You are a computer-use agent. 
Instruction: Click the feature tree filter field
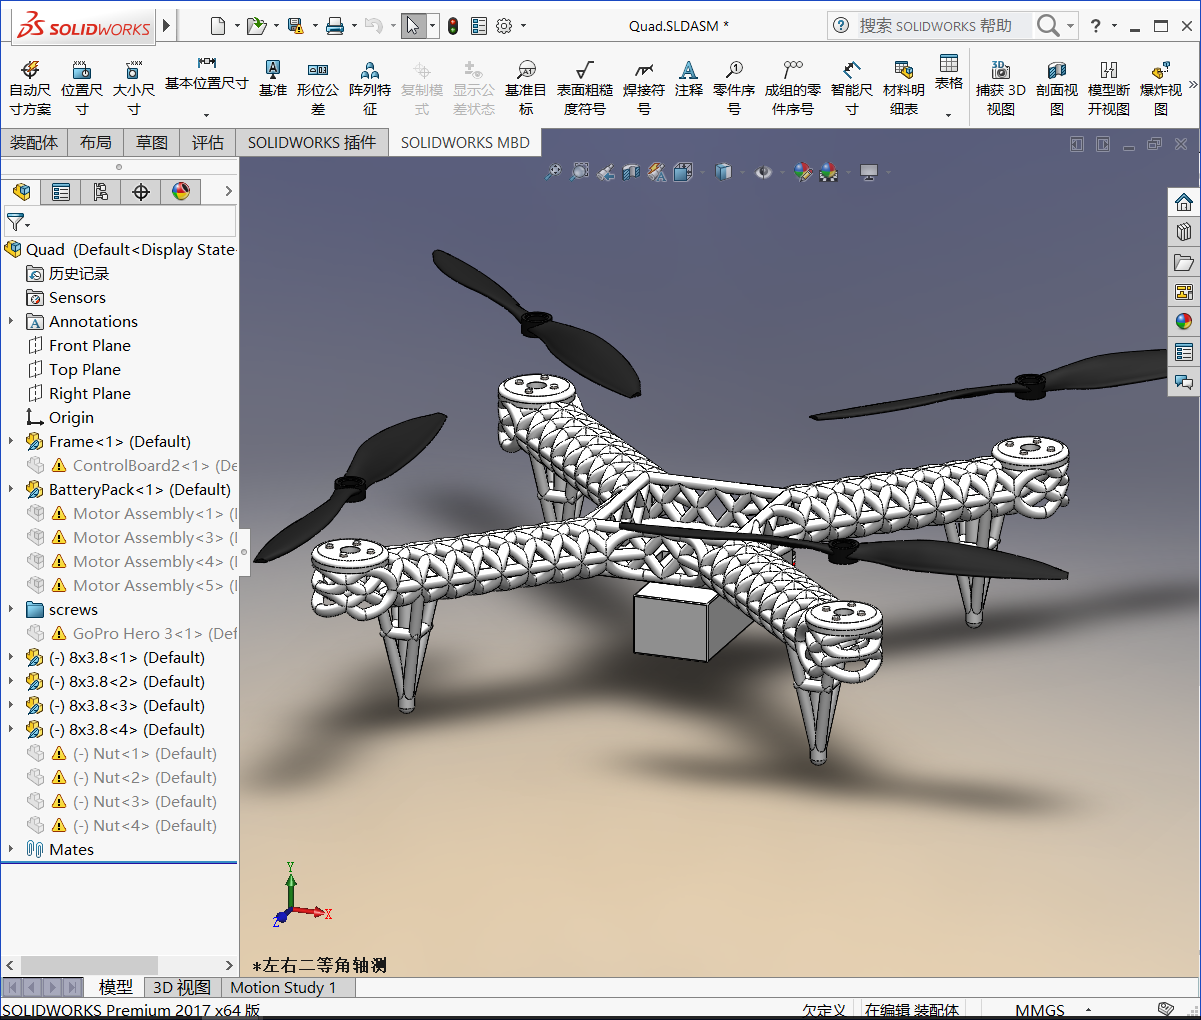(120, 221)
